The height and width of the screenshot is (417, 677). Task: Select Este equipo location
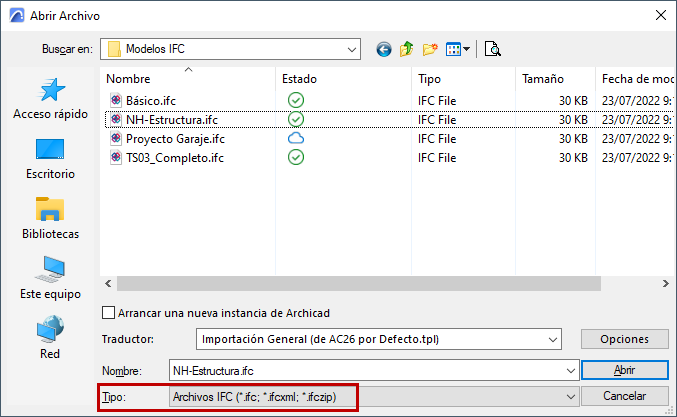click(51, 278)
